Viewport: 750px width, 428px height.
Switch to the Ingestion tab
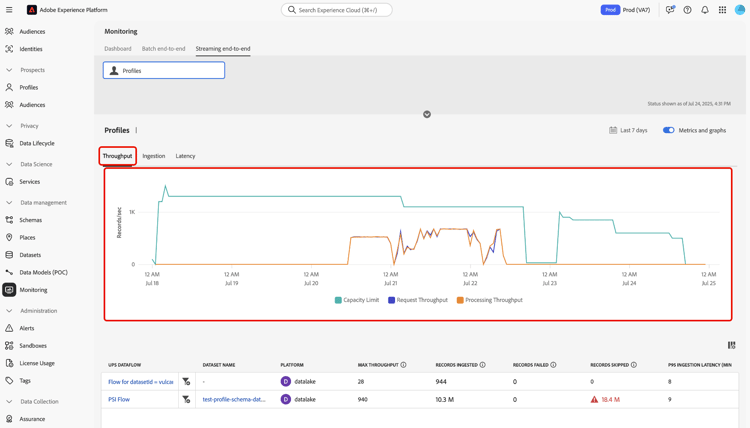[154, 156]
